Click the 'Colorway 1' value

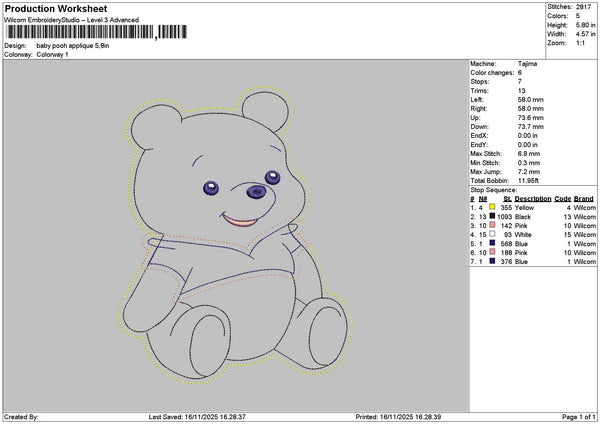(52, 55)
